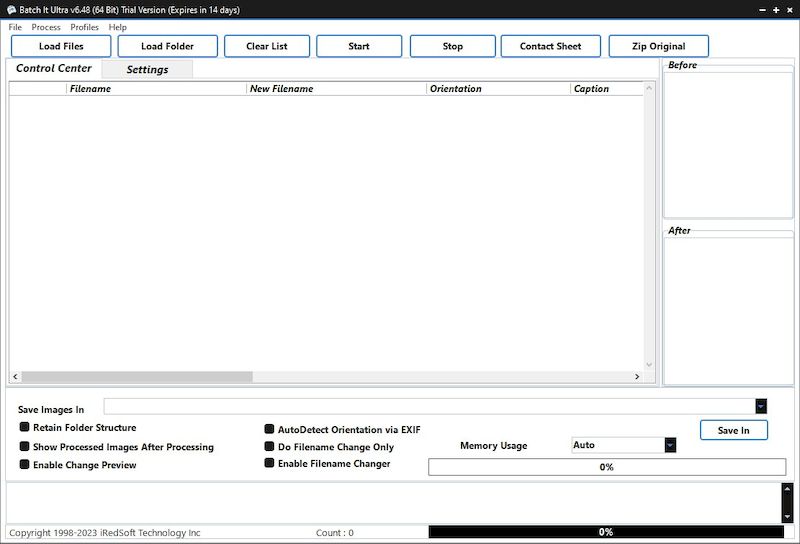The image size is (800, 544).
Task: Click the Batch It Ultra app icon in title bar
Action: [11, 10]
